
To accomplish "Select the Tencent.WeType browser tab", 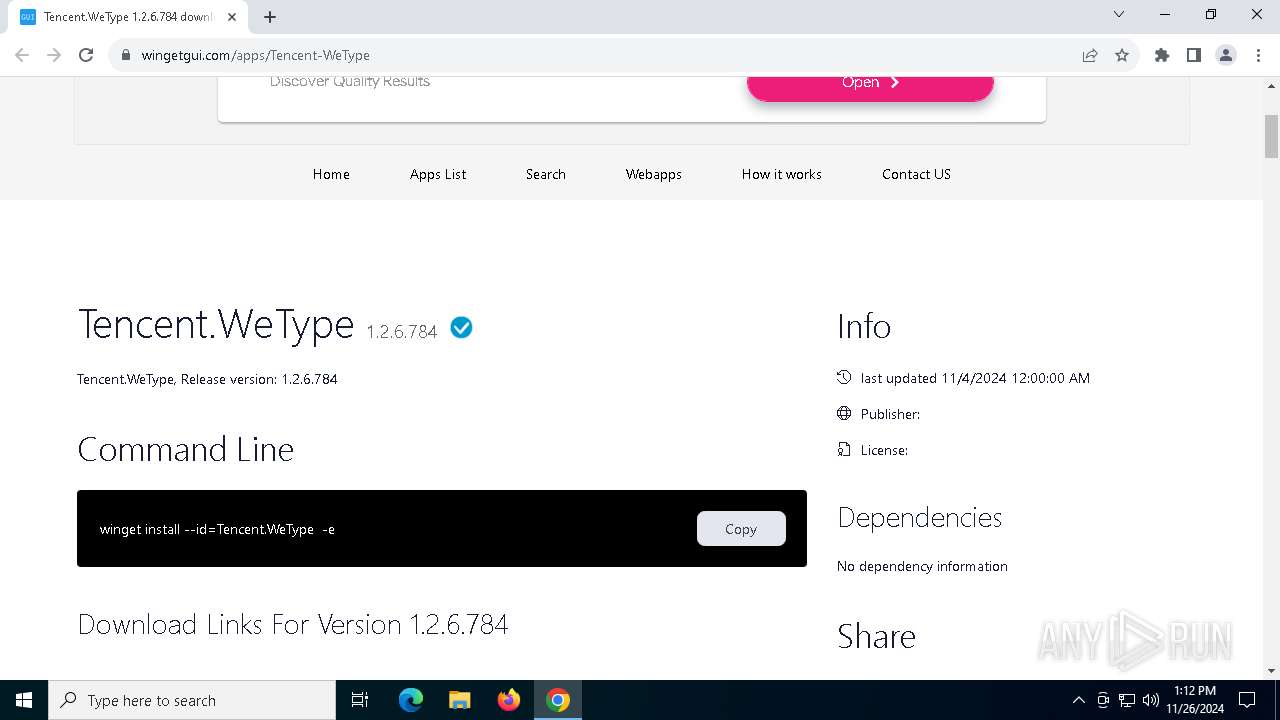I will [128, 17].
